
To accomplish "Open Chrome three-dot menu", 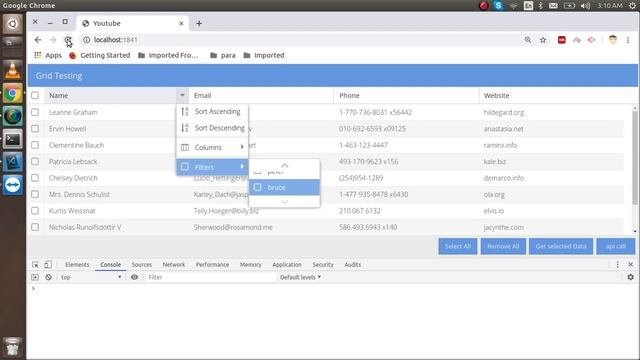I will [x=628, y=40].
